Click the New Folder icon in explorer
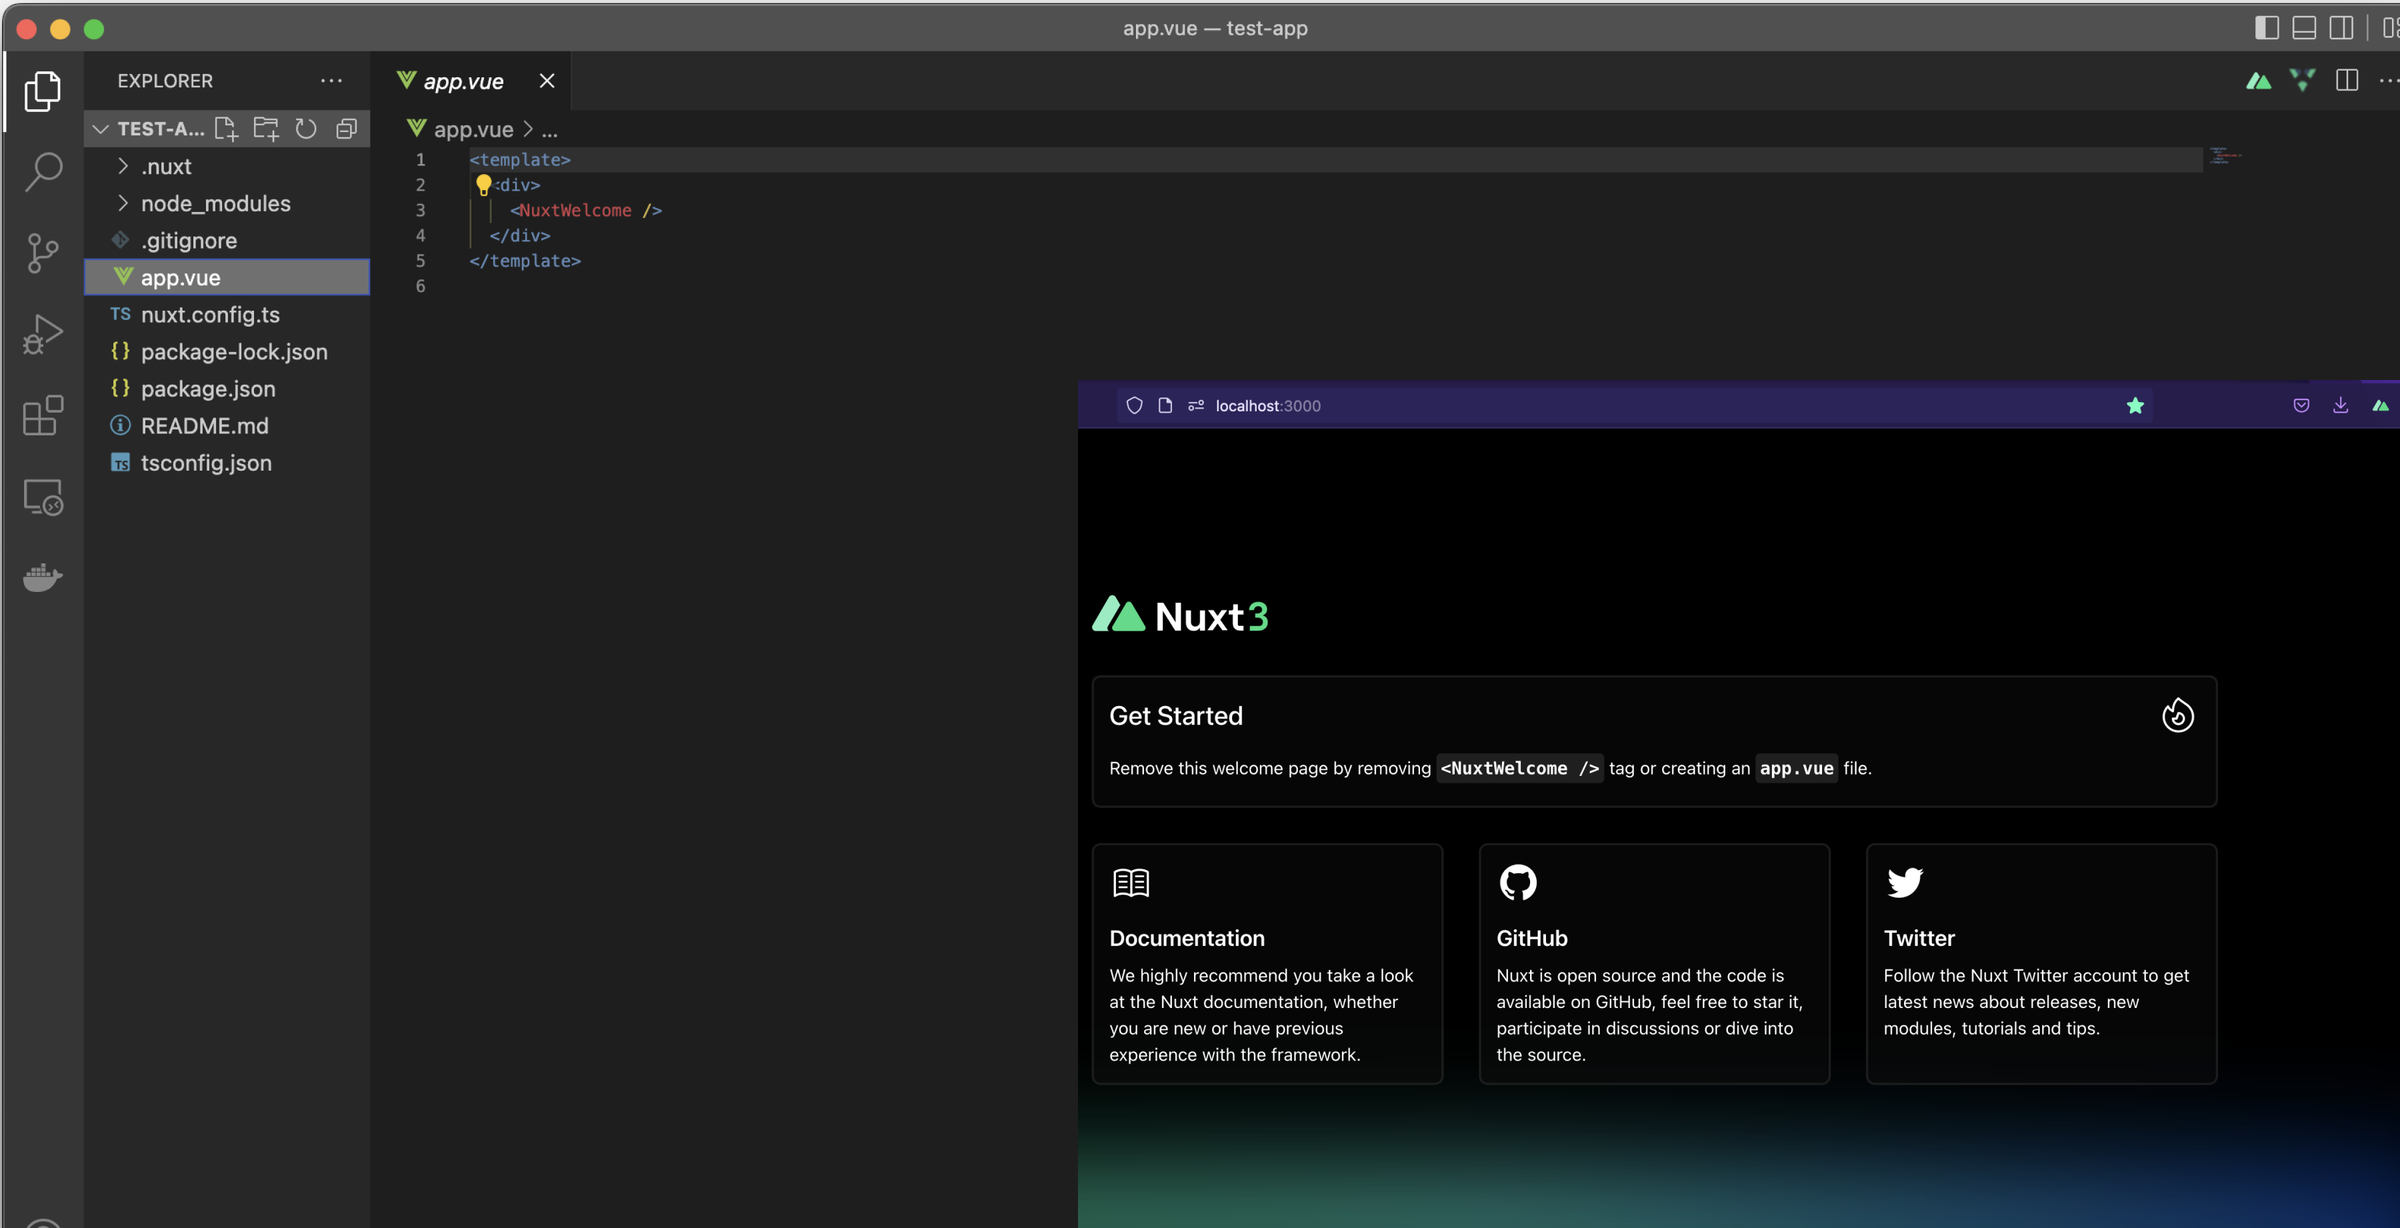 coord(266,129)
